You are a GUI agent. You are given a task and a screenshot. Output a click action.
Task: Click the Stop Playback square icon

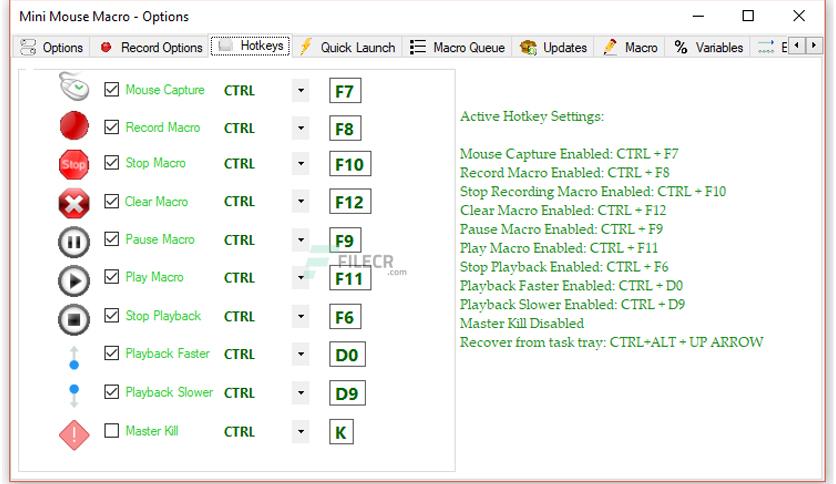click(x=74, y=319)
